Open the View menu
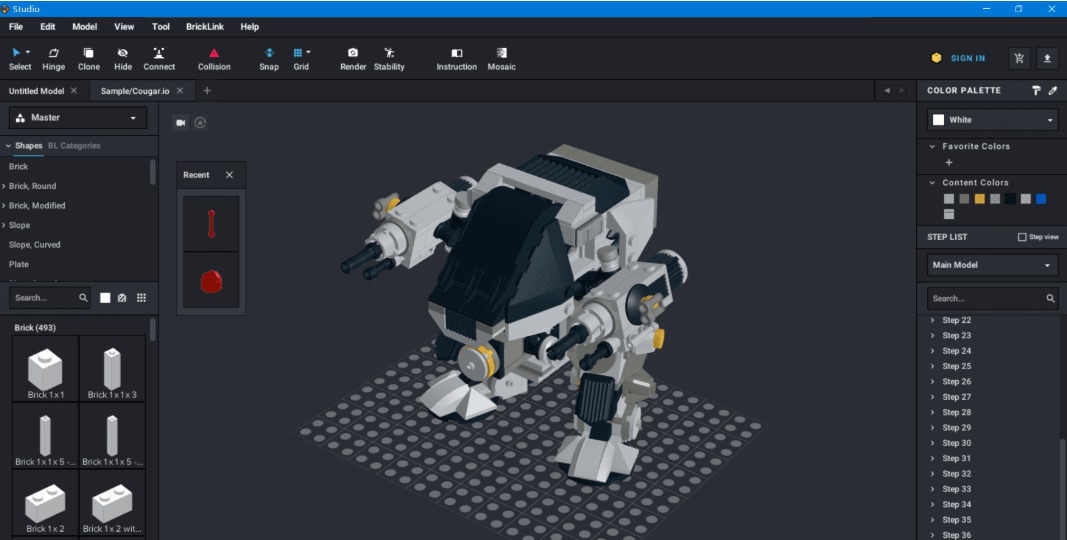1067x540 pixels. [x=124, y=27]
